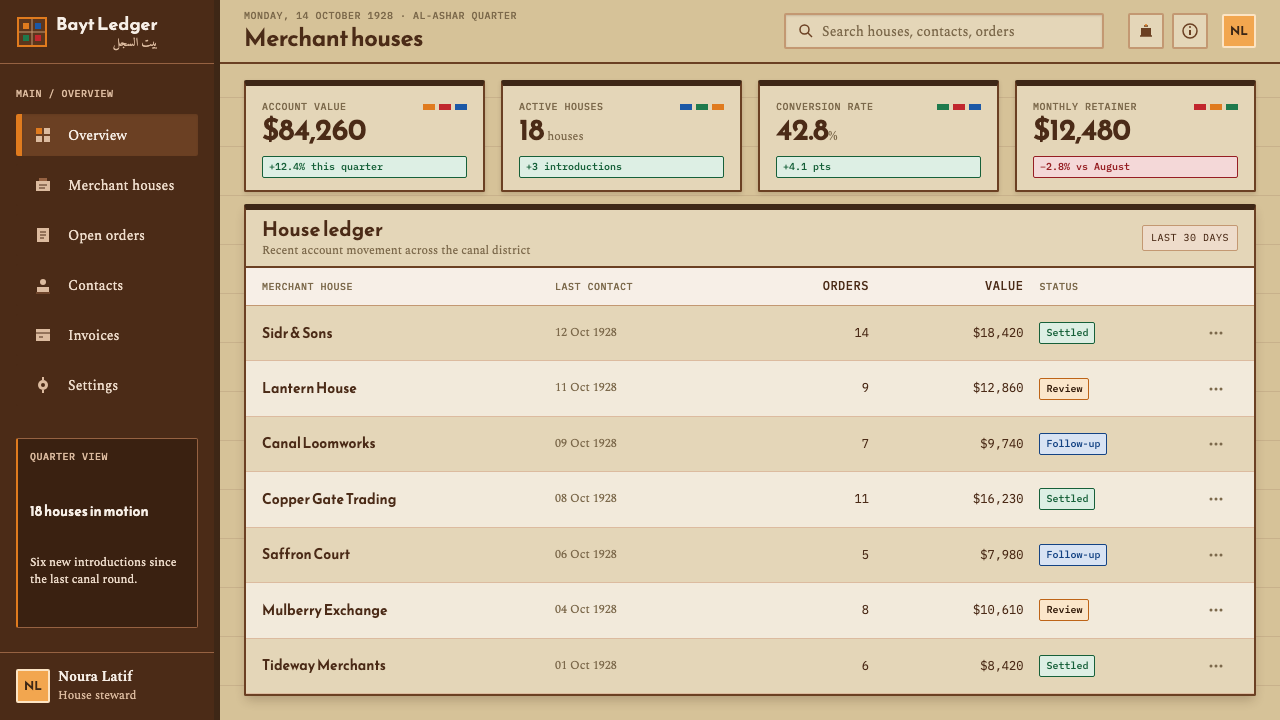Open the more options for Sidr & Sons
Viewport: 1280px width, 720px height.
1216,333
